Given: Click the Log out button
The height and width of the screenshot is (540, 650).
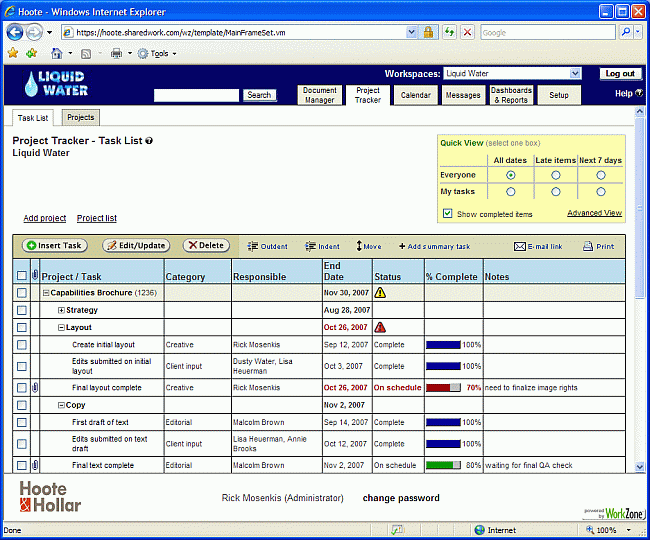Looking at the screenshot, I should 620,73.
